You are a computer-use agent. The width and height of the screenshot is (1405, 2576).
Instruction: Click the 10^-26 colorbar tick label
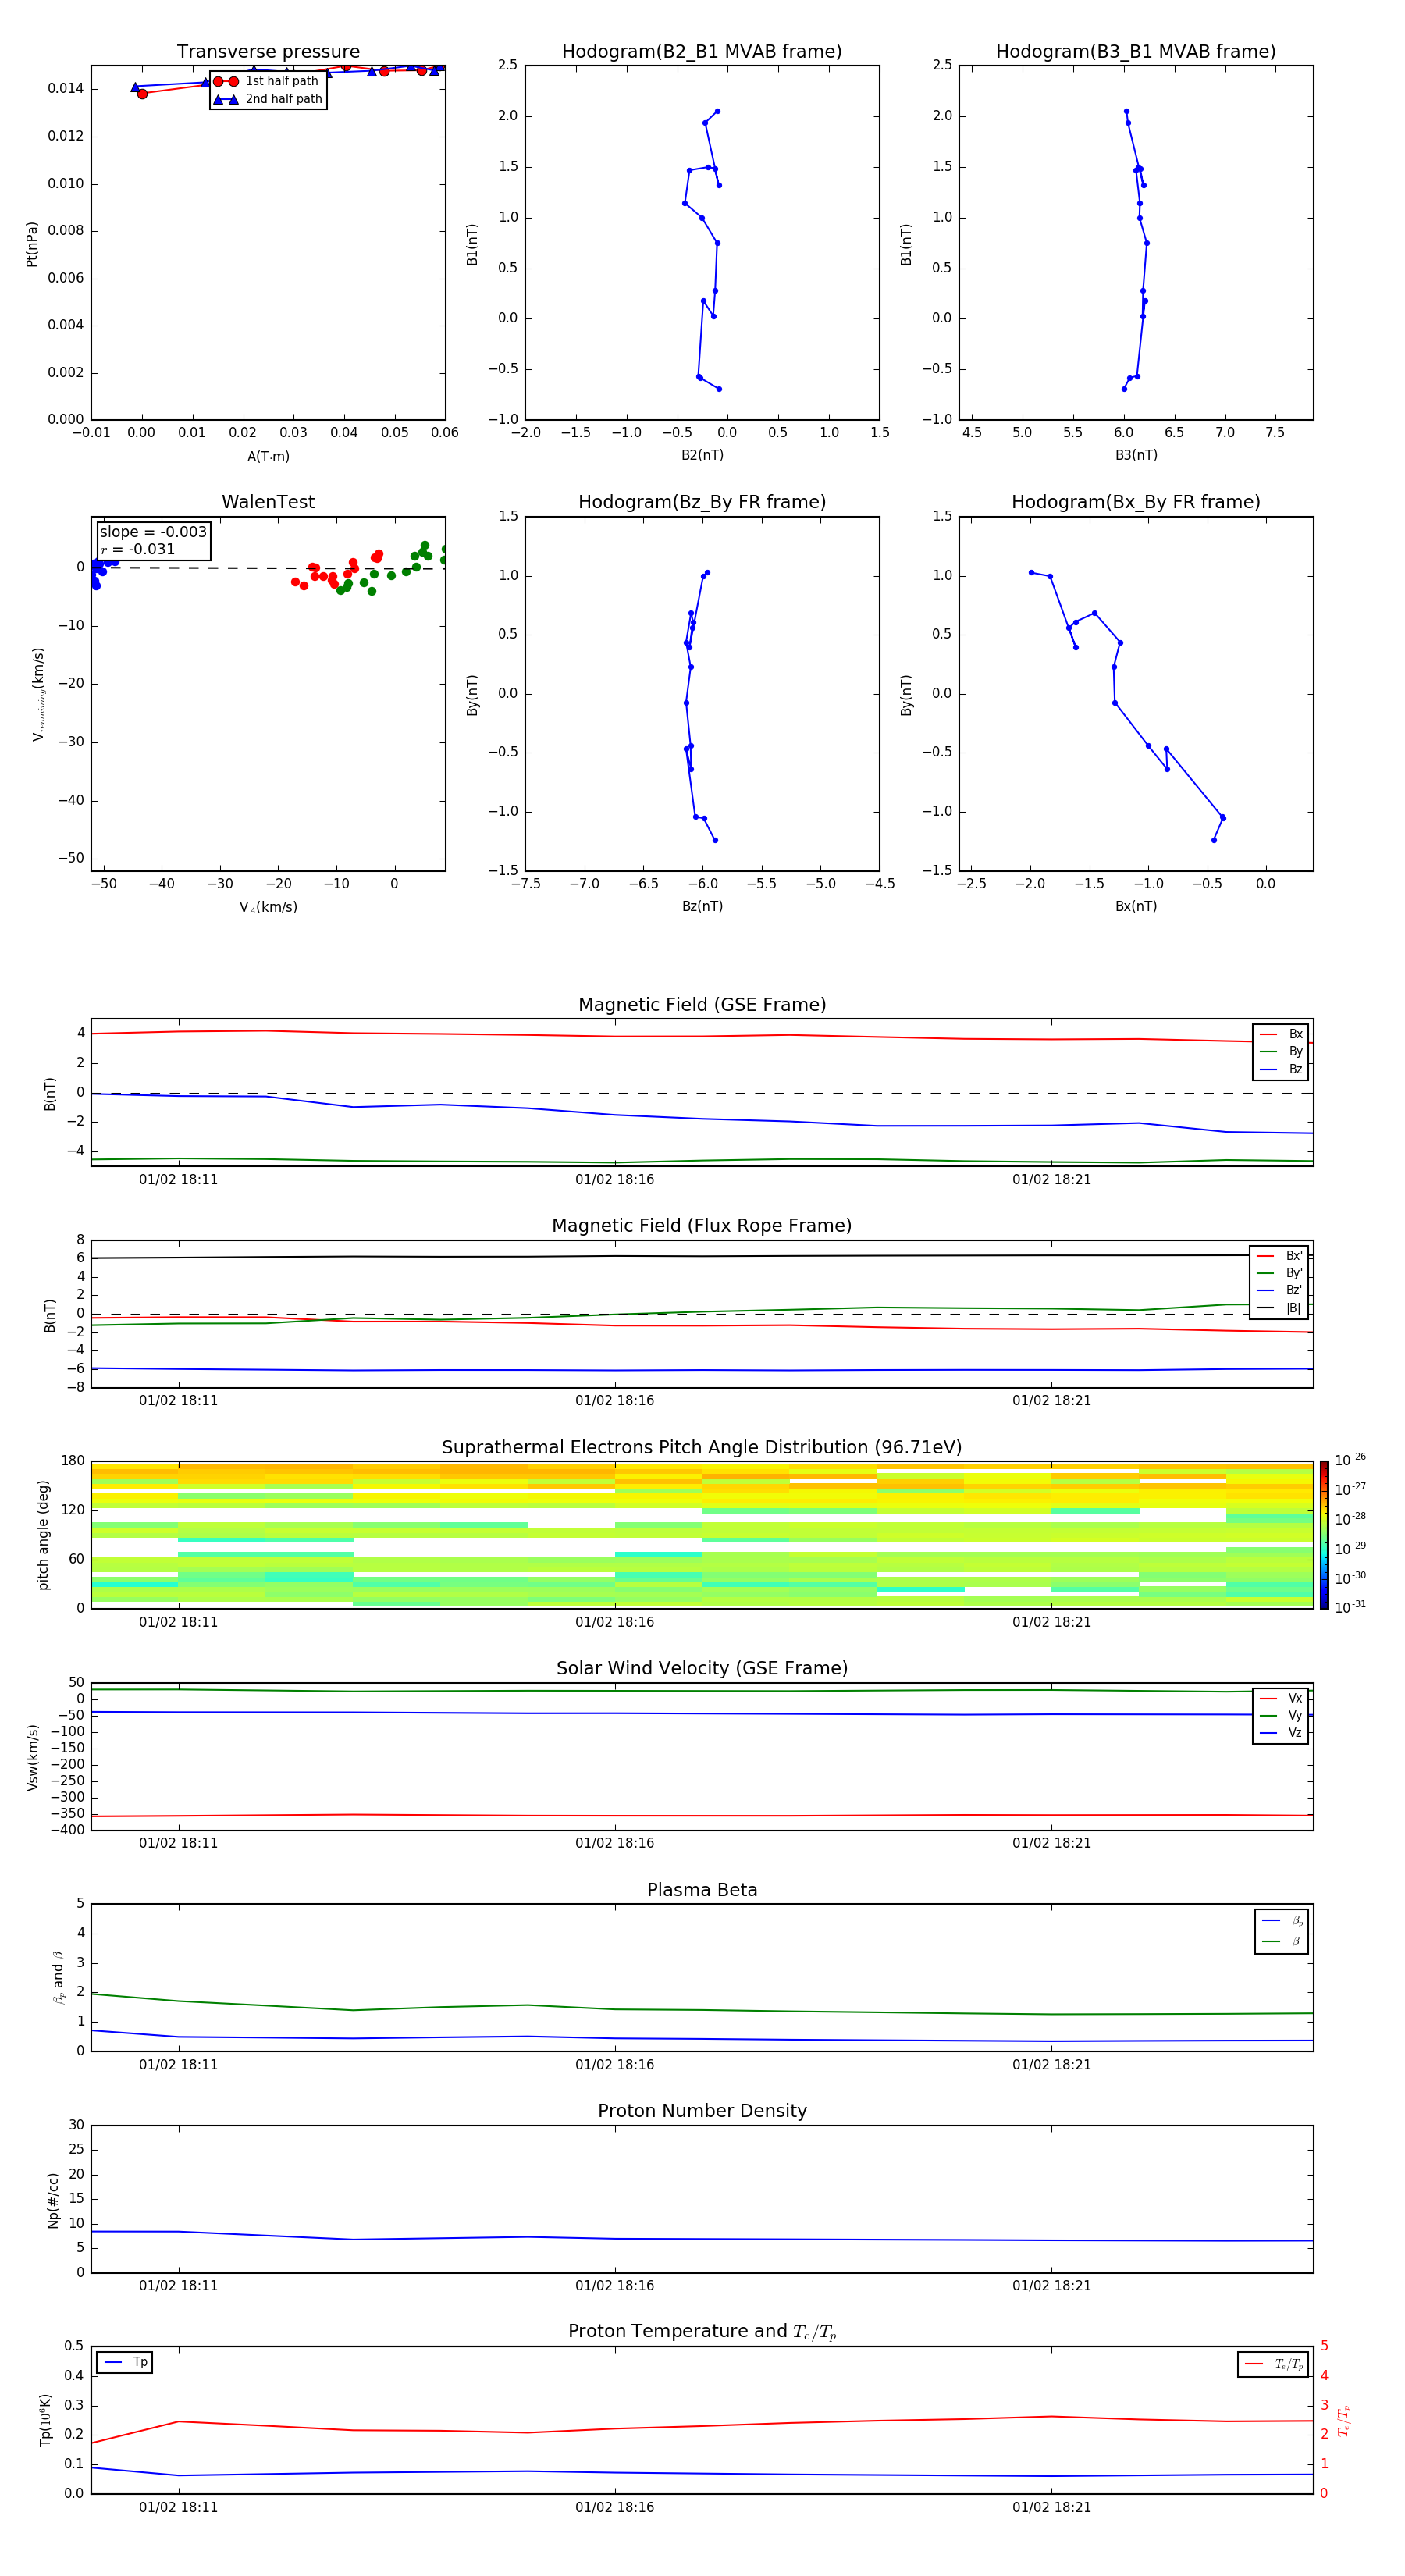click(x=1350, y=1460)
